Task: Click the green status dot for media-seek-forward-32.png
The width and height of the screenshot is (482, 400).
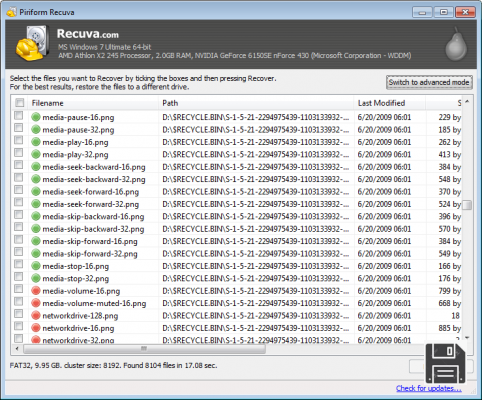Action: click(x=36, y=204)
